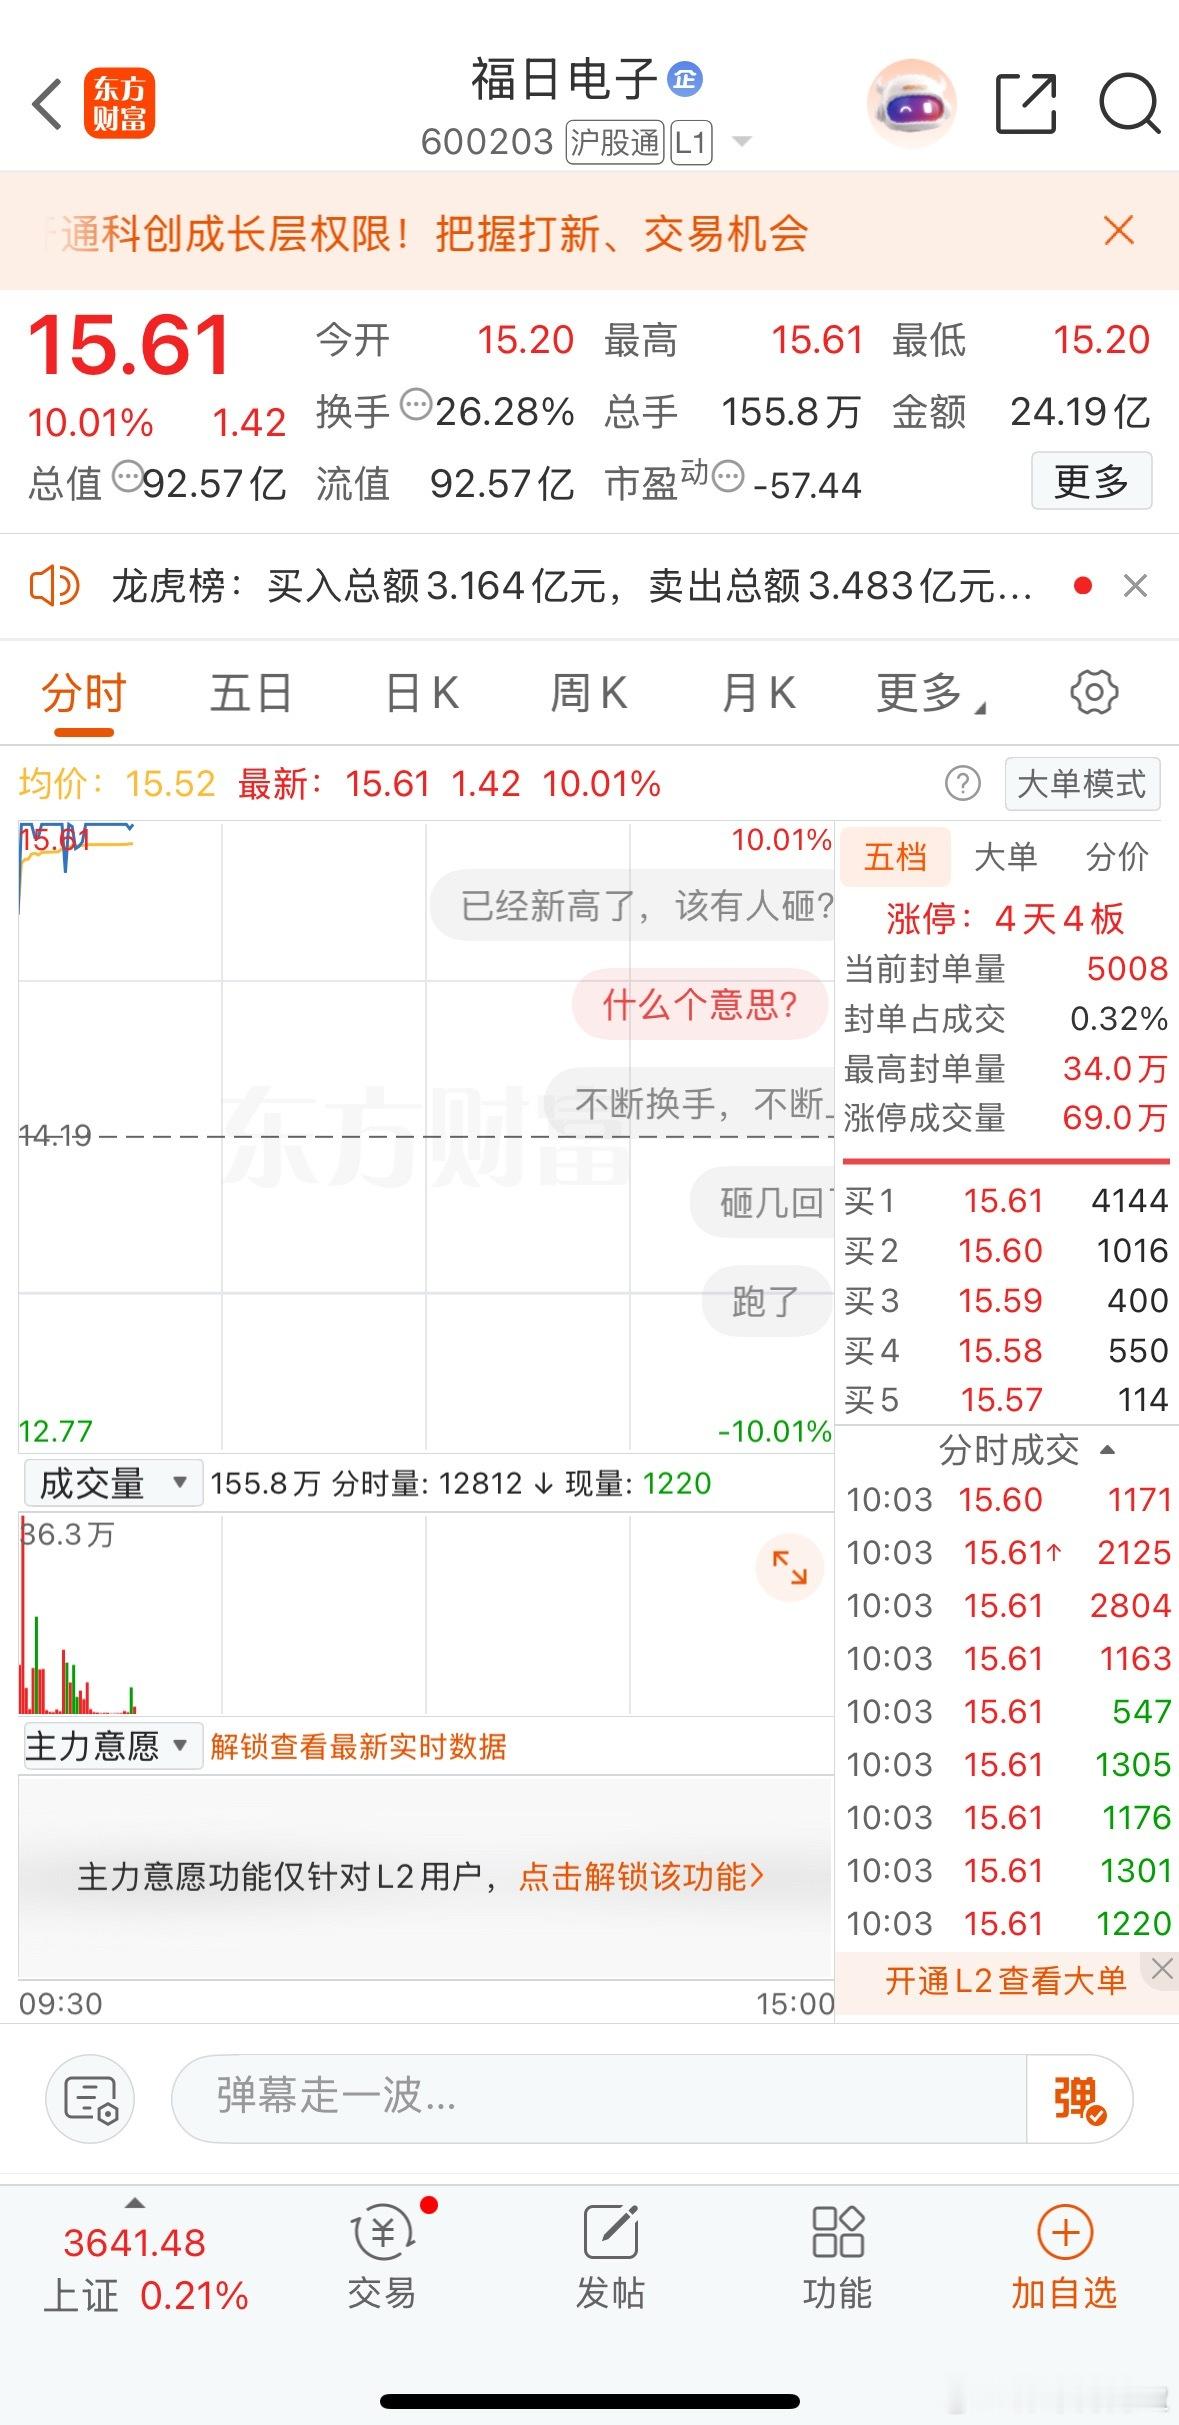Read the 龙虎榜 买入总额 news line

click(571, 586)
